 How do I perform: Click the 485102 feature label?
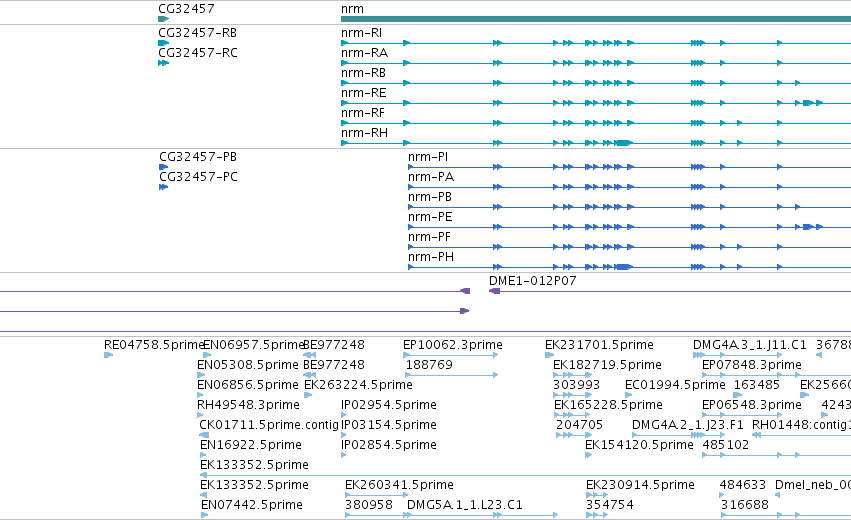point(726,445)
